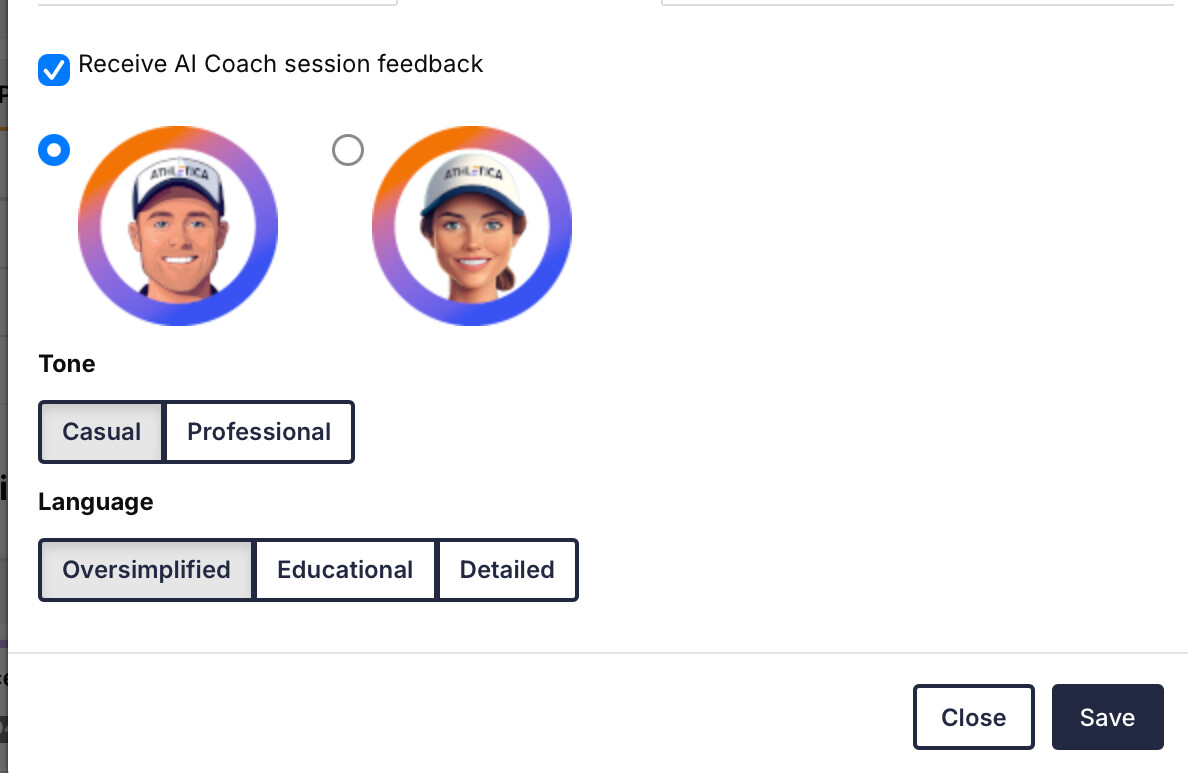Click the Tone section heading
1188x773 pixels.
67,364
